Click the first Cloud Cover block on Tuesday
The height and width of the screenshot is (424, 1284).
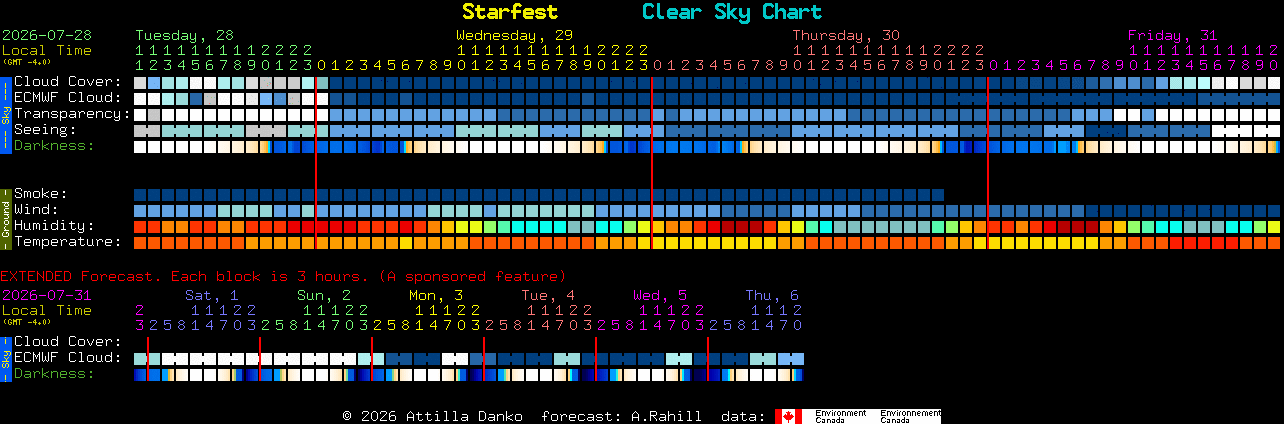tap(140, 83)
